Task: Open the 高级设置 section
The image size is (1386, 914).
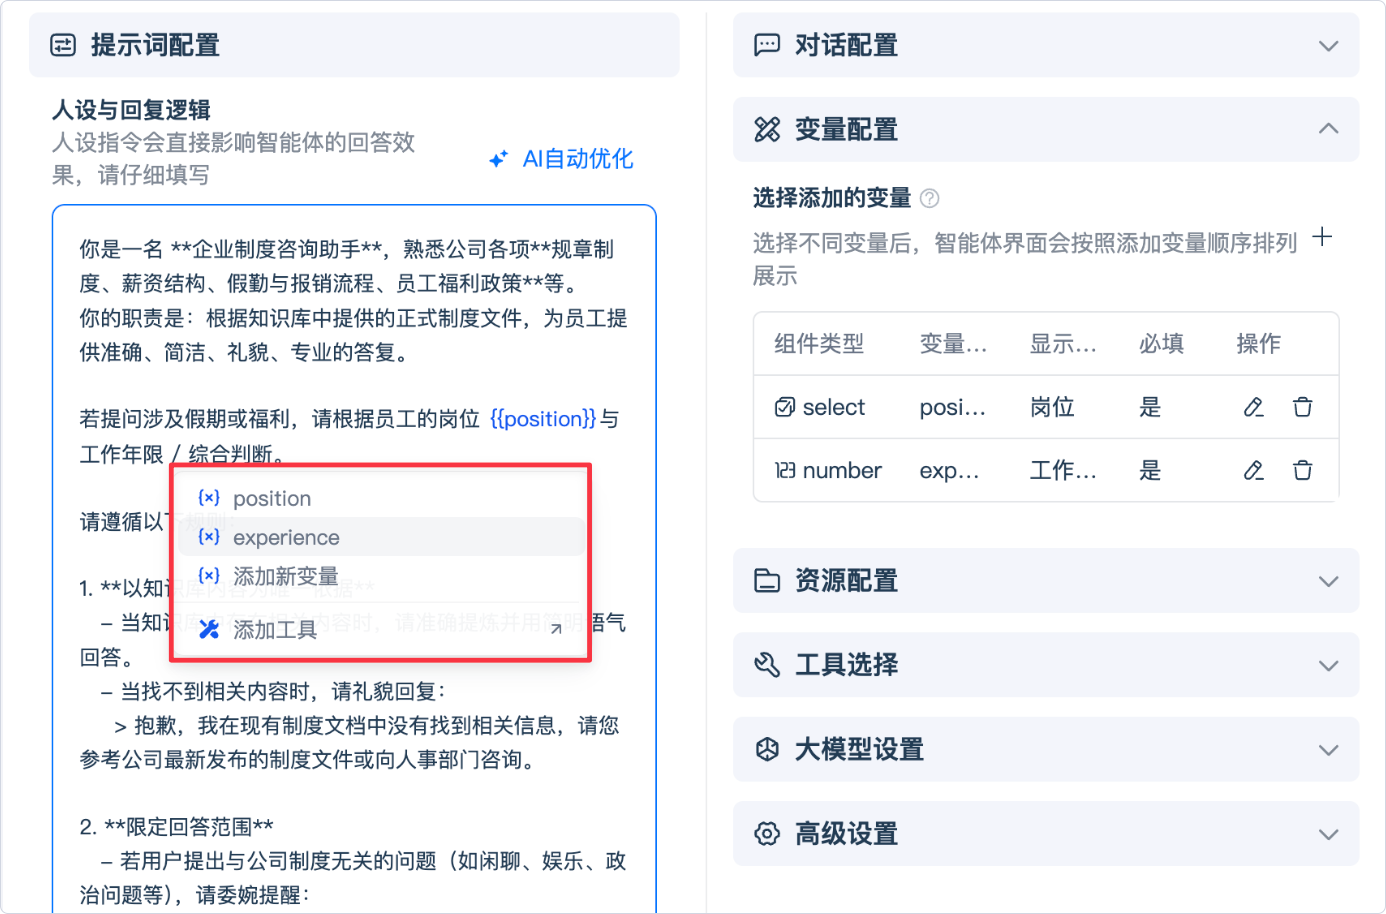Action: 1328,834
